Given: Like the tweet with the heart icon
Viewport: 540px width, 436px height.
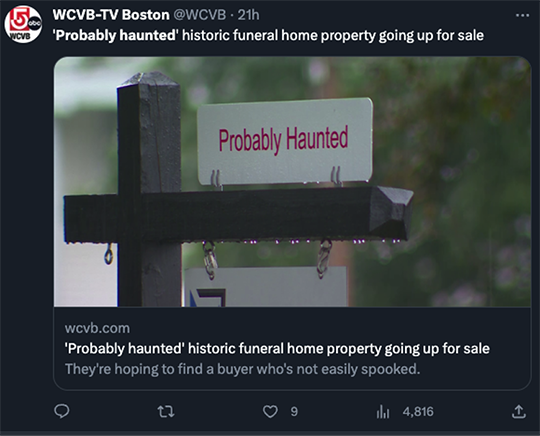Looking at the screenshot, I should (270, 412).
